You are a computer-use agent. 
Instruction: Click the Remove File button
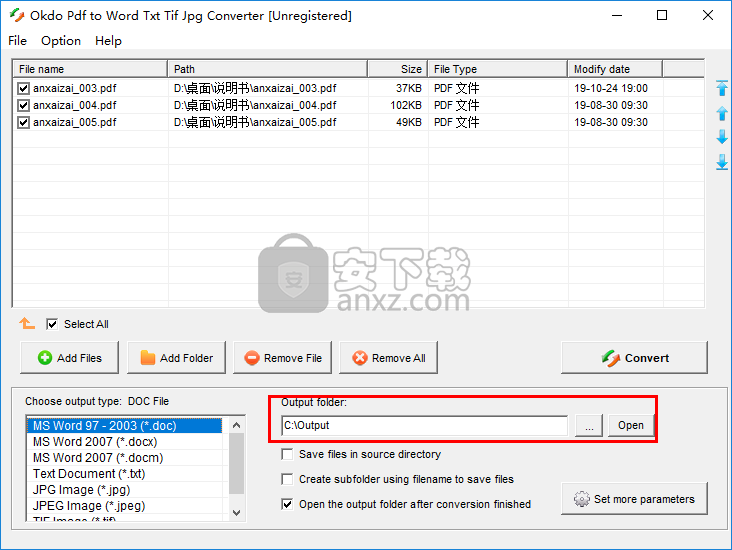[282, 358]
